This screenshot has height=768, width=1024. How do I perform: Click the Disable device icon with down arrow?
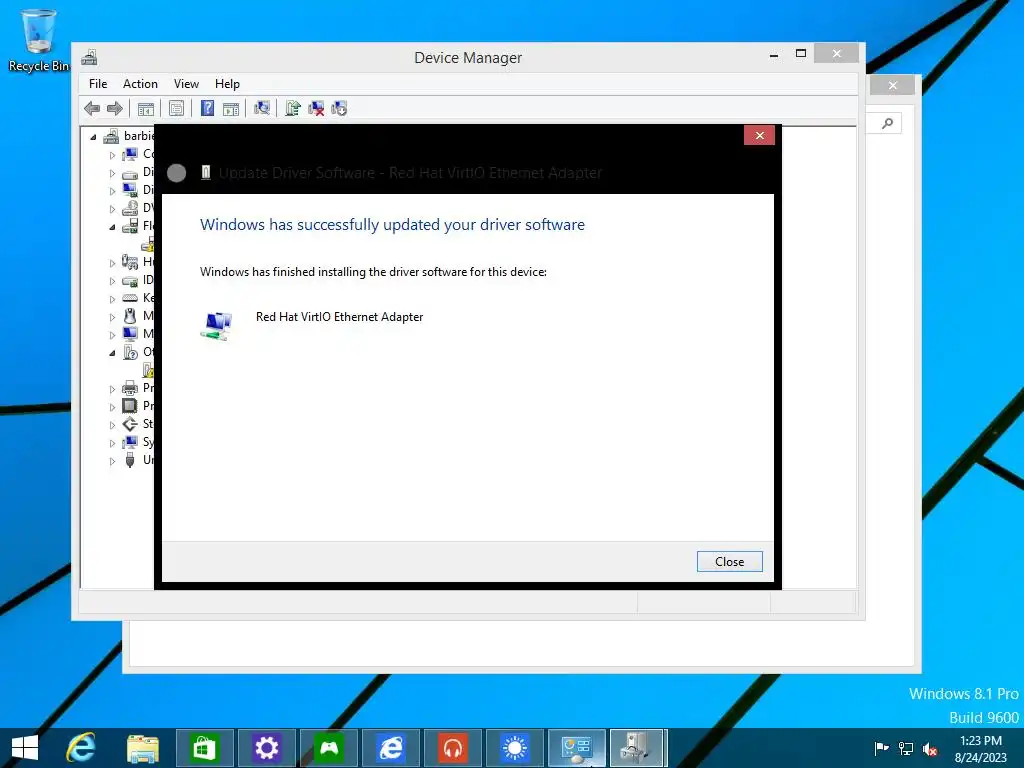339,108
